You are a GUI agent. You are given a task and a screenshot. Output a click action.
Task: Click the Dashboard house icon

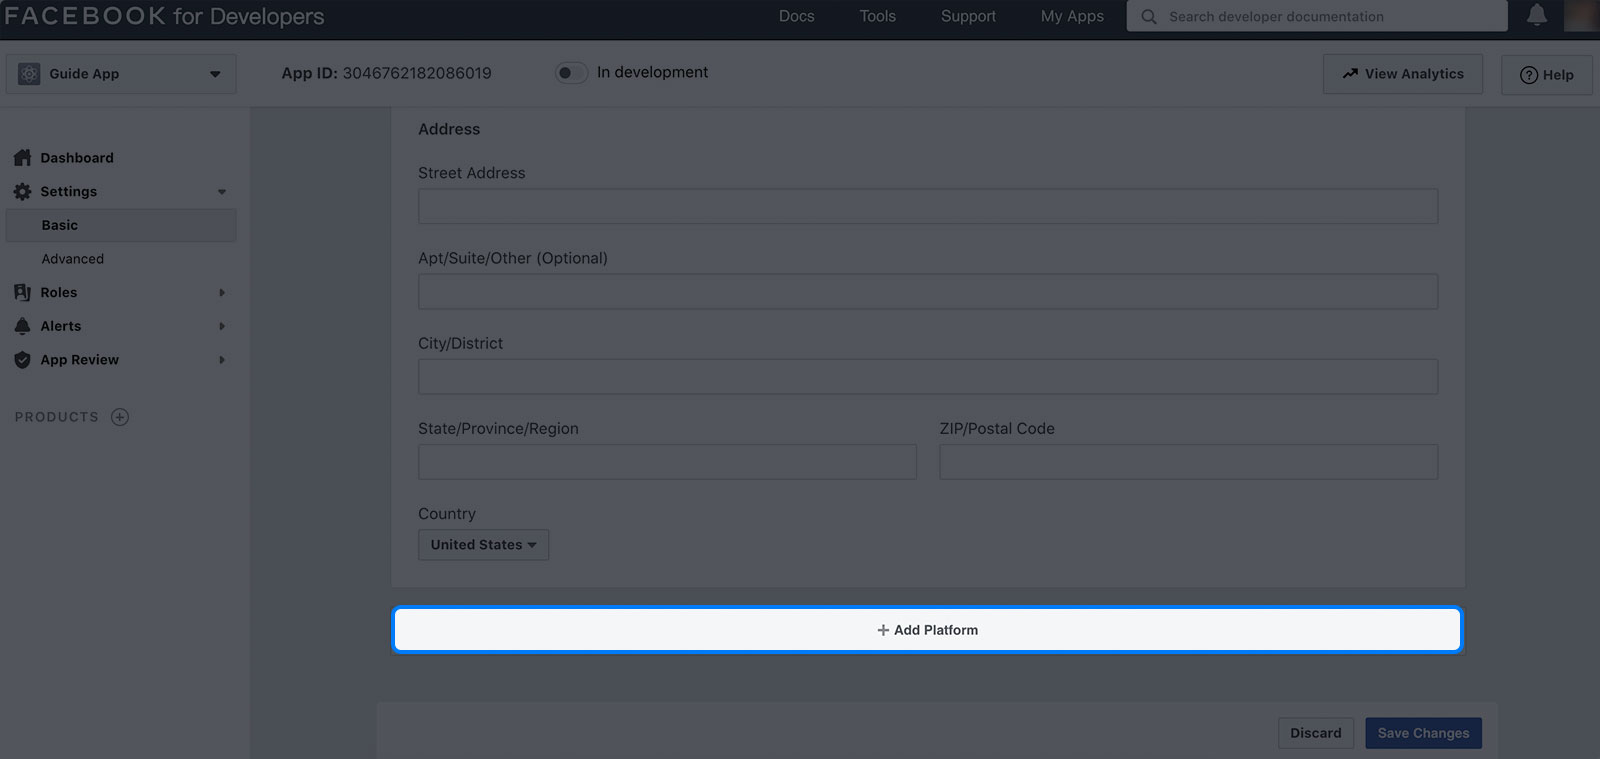pyautogui.click(x=22, y=158)
